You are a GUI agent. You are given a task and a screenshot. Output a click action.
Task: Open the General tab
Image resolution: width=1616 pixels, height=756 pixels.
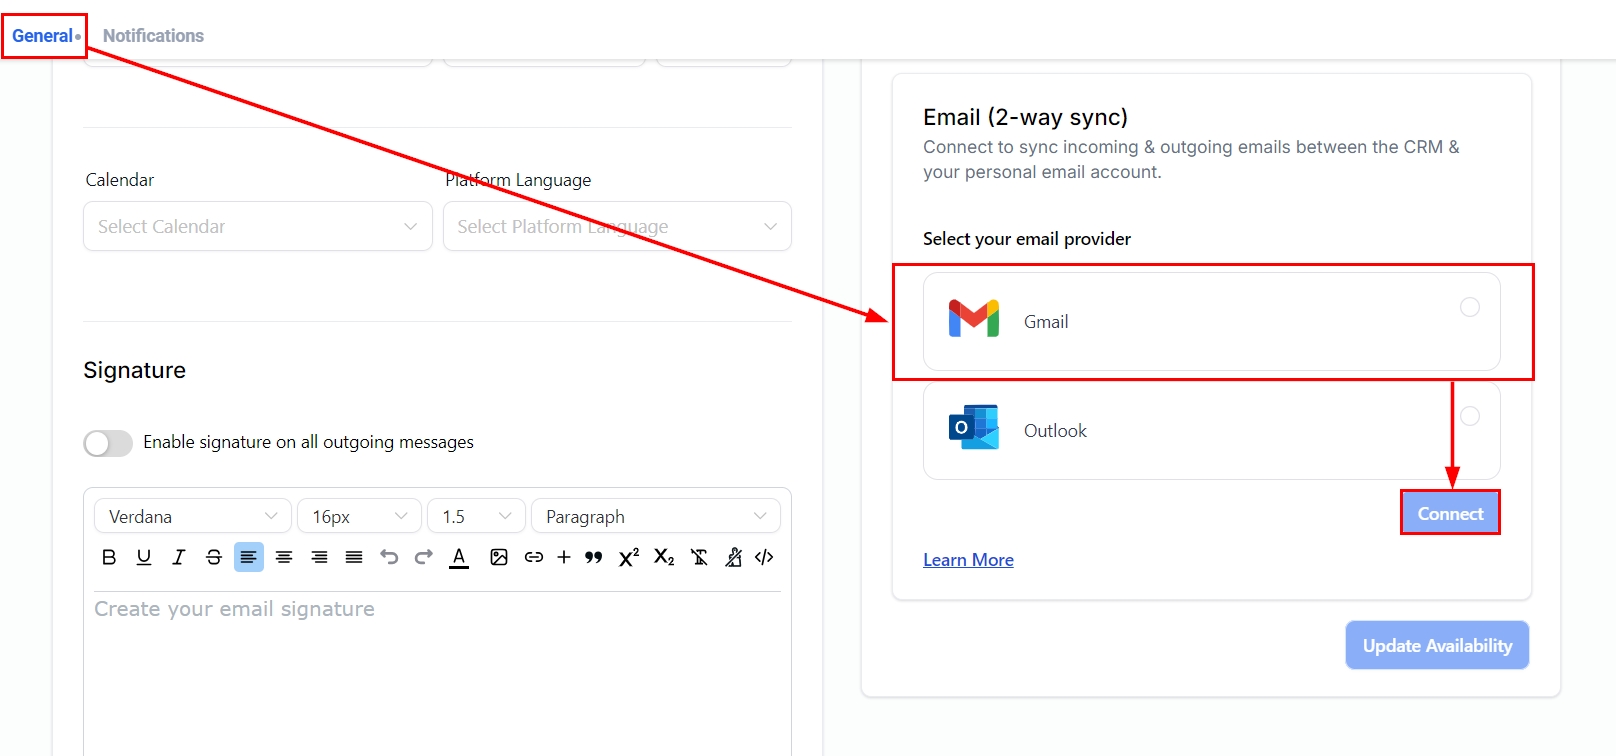(x=42, y=36)
